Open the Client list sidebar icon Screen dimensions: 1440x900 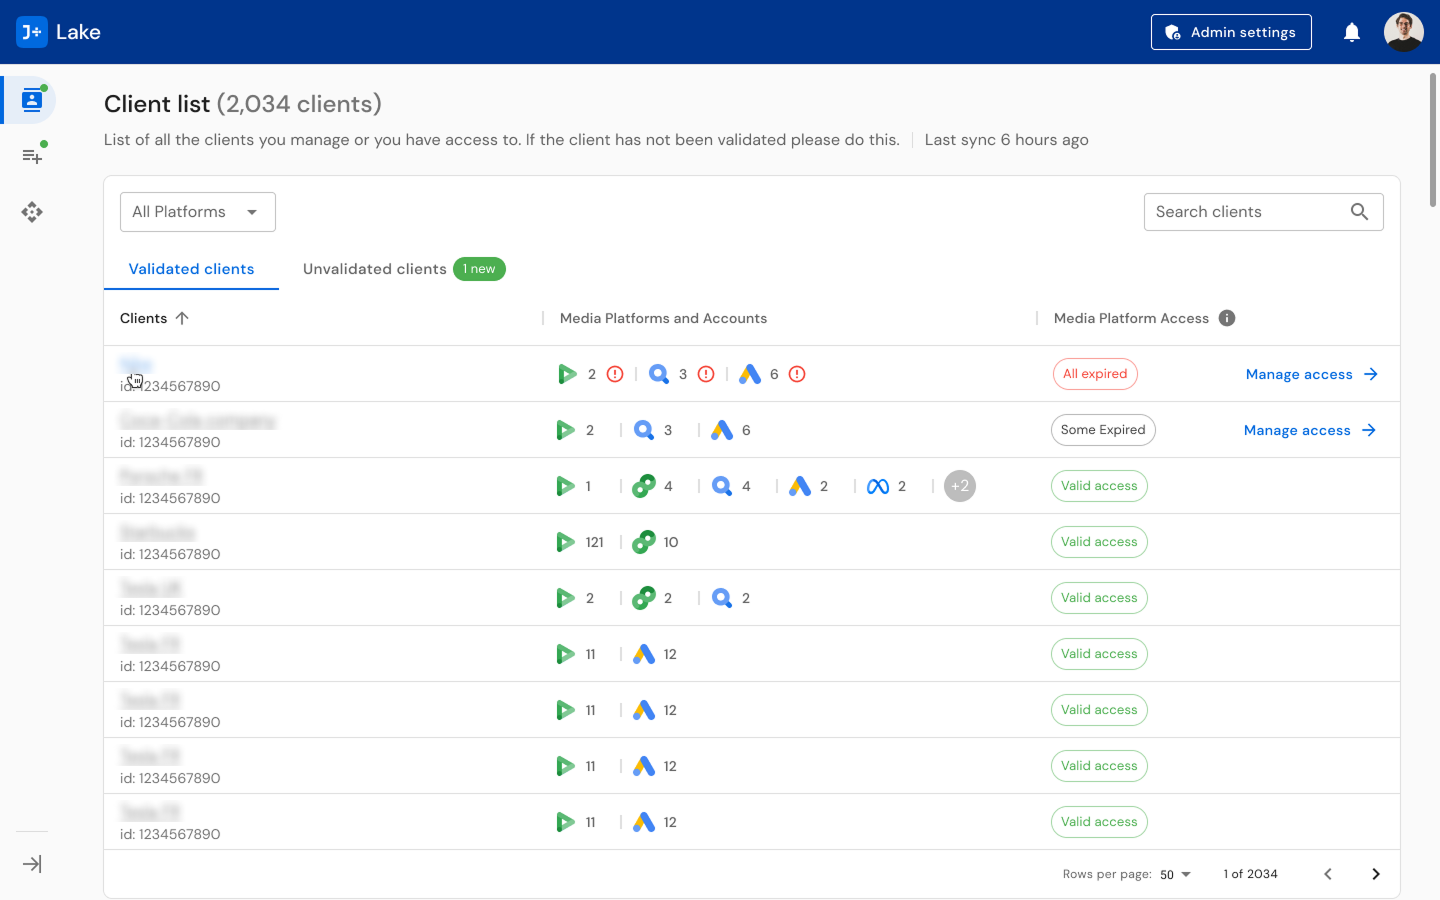[x=31, y=99]
